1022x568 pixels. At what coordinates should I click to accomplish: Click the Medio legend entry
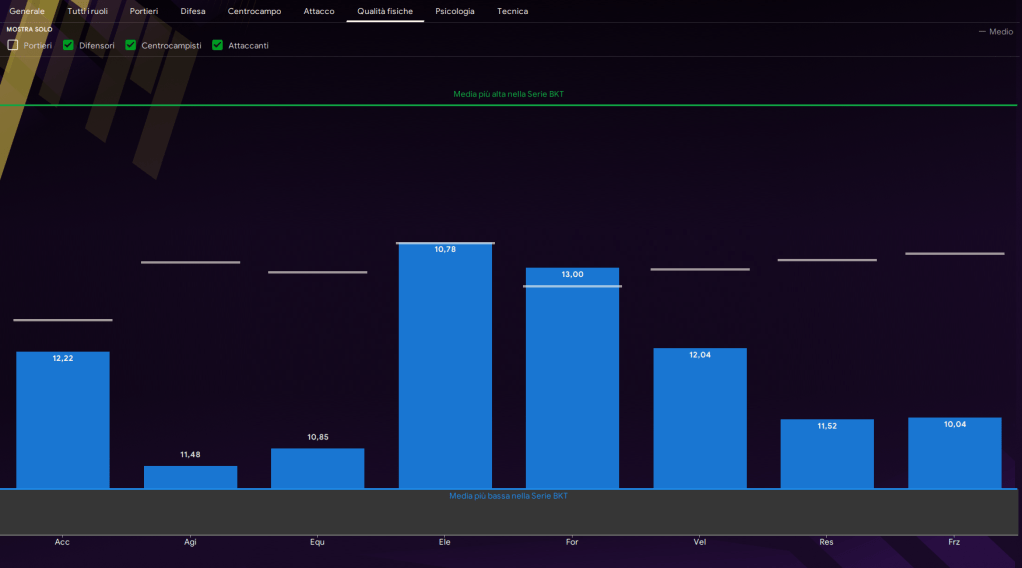[x=996, y=32]
